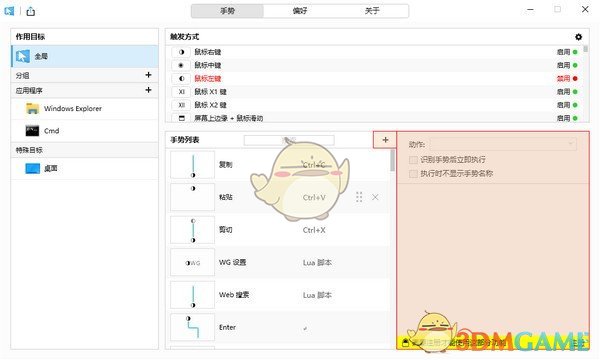Image resolution: width=600 pixels, height=360 pixels.
Task: Focus the gesture list search field
Action: coord(289,140)
